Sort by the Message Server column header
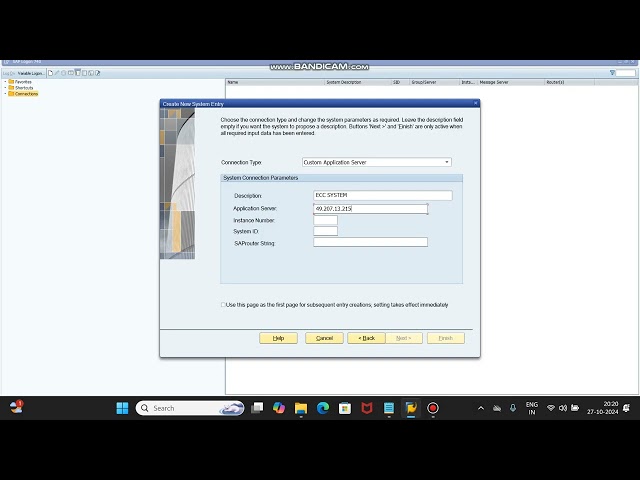640x480 pixels. (511, 82)
